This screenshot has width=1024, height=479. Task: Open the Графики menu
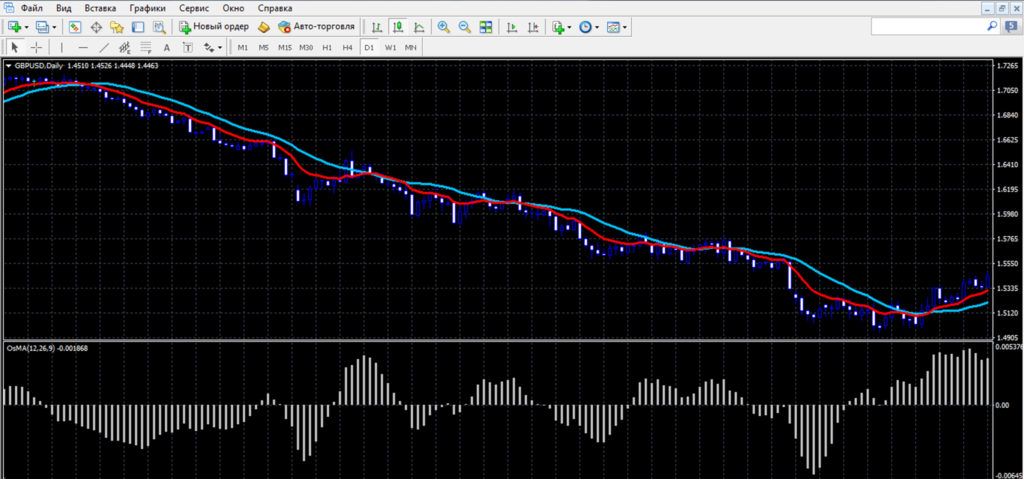(x=147, y=8)
